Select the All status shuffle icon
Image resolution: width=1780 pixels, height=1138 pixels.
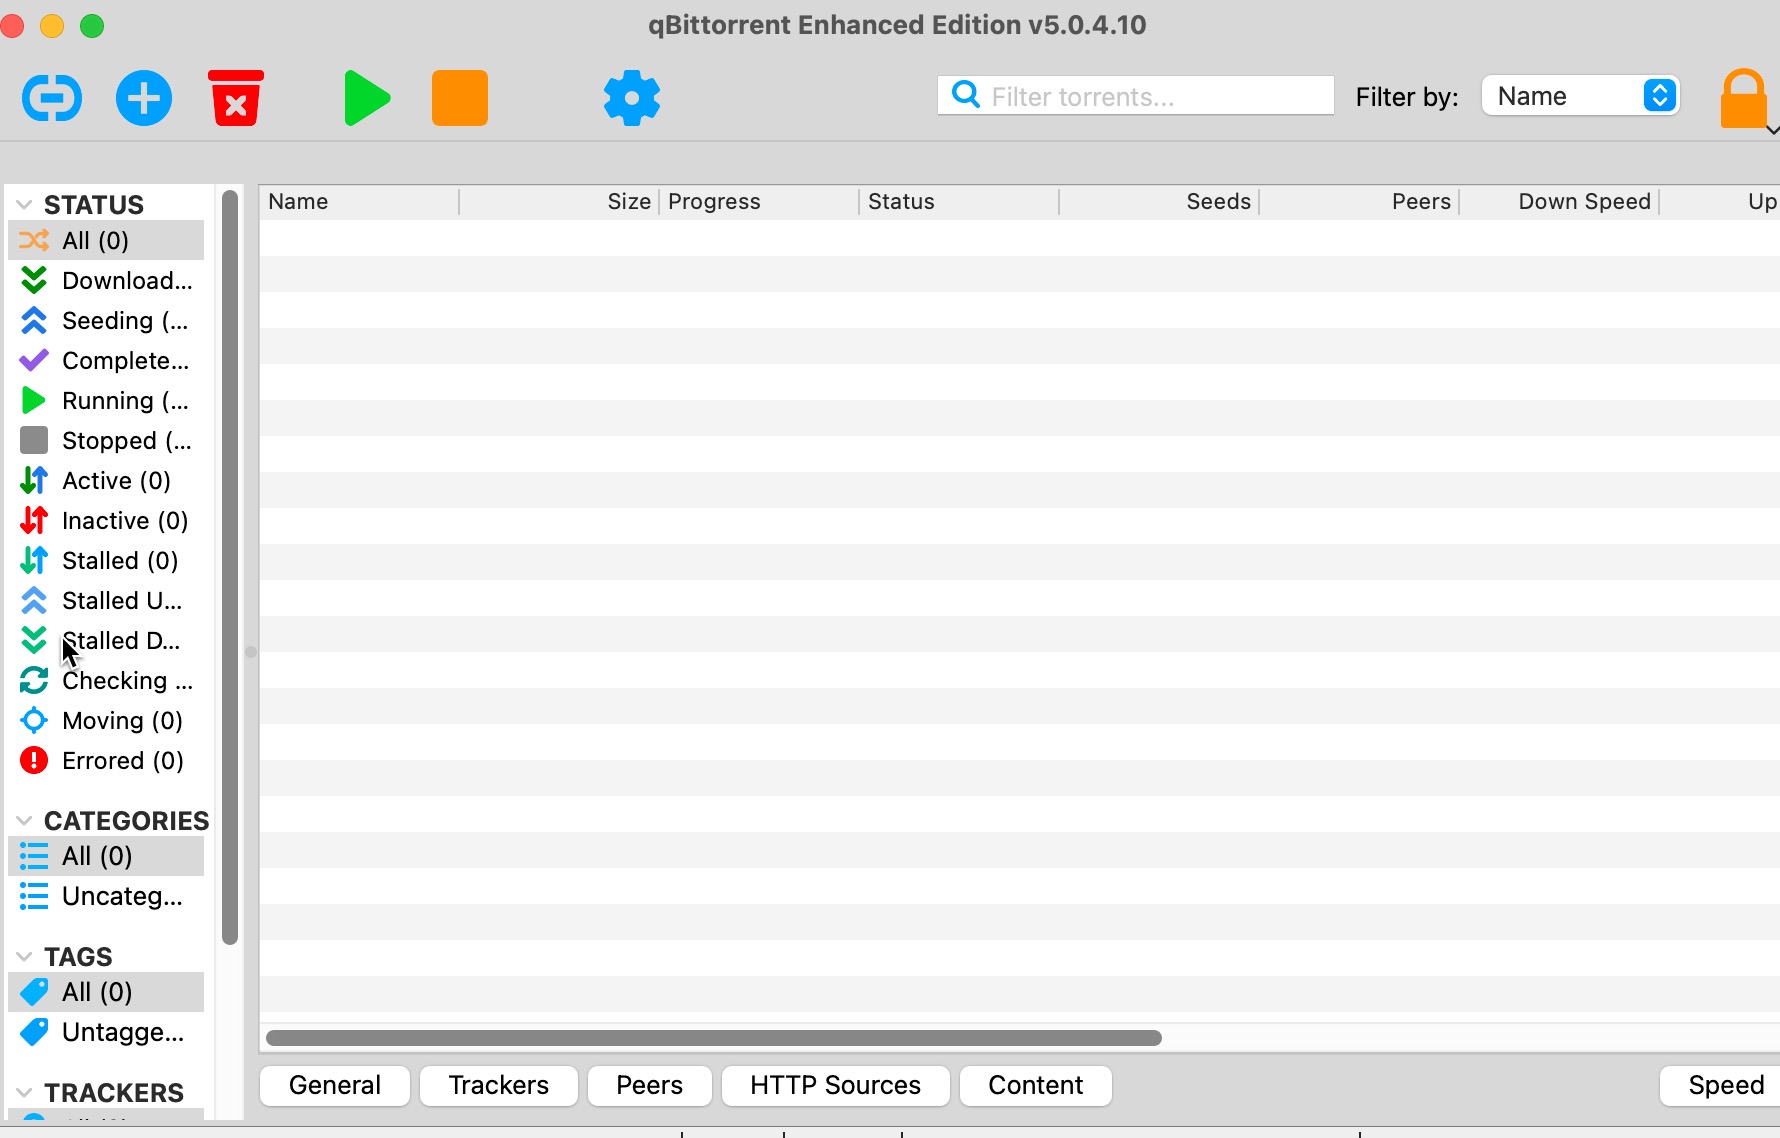34,240
